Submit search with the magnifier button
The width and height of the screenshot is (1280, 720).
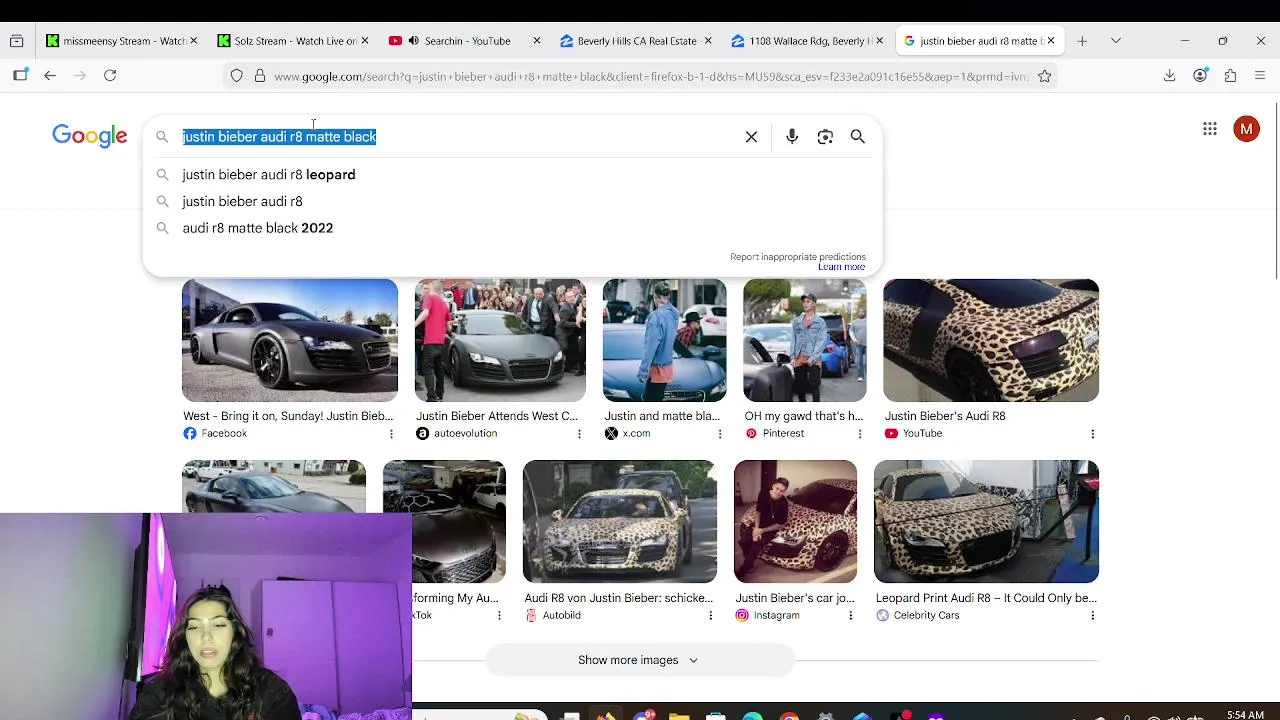[858, 137]
